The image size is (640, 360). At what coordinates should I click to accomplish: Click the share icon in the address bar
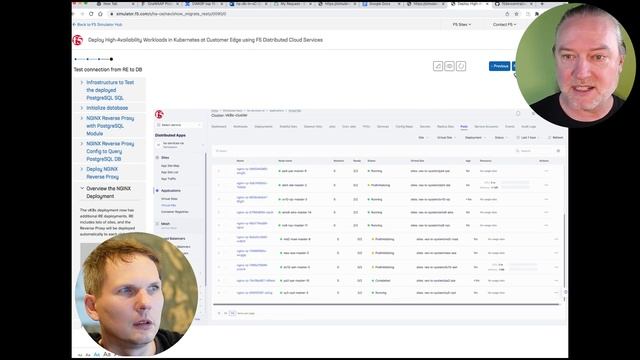pyautogui.click(x=507, y=14)
